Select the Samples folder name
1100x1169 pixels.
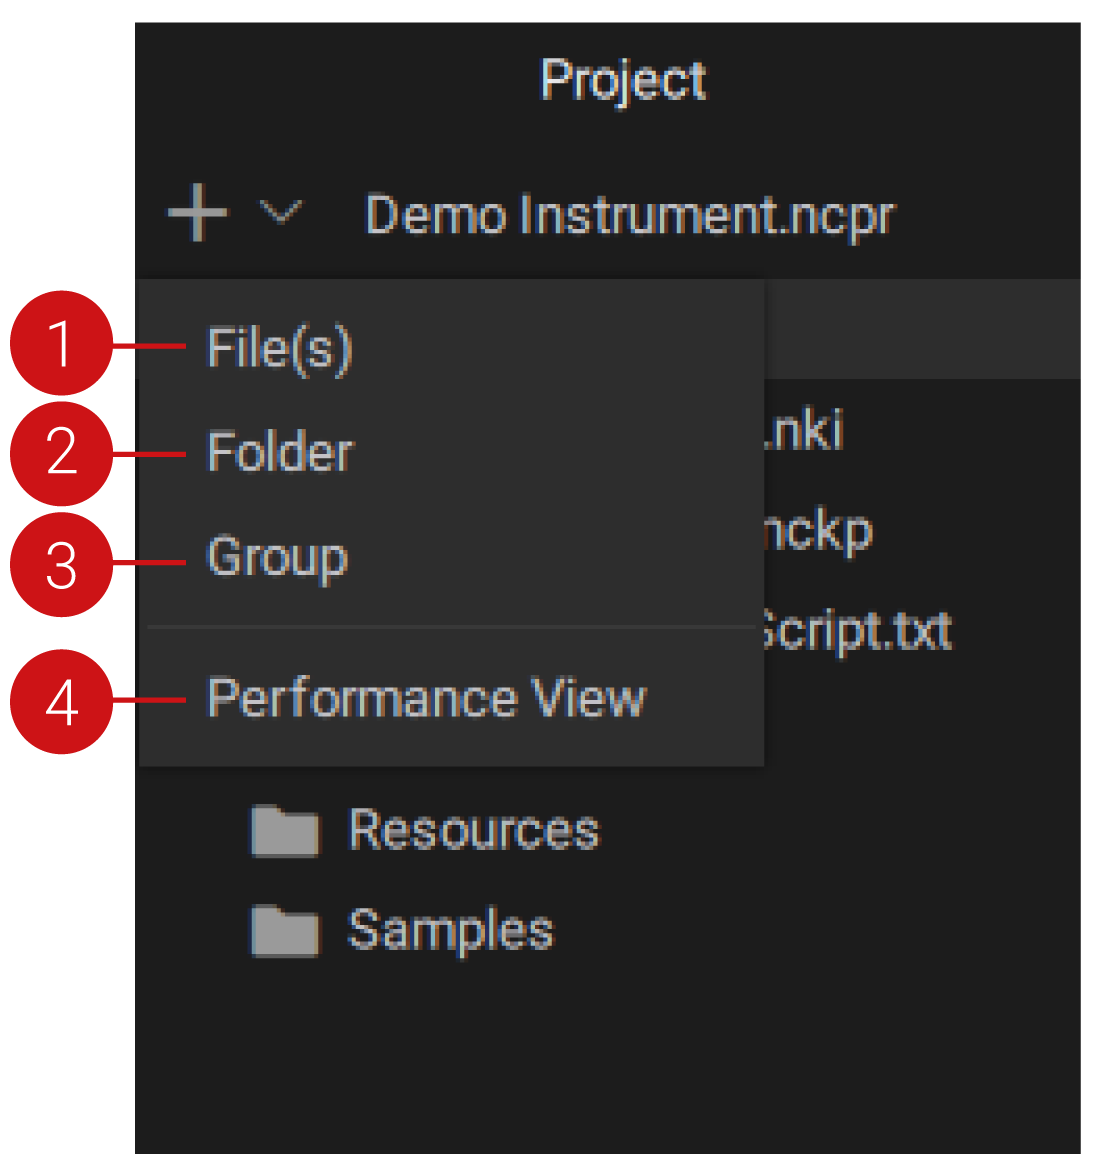(x=450, y=931)
